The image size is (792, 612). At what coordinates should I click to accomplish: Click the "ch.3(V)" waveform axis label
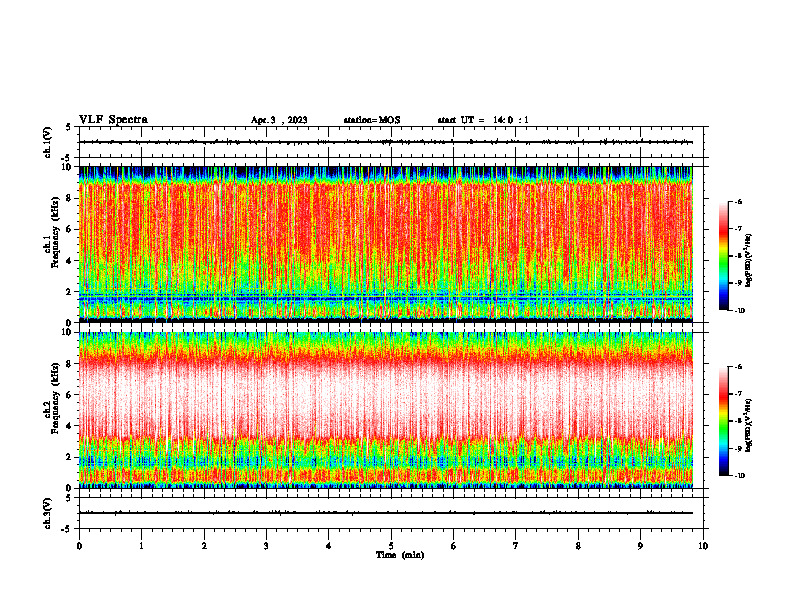coord(47,513)
